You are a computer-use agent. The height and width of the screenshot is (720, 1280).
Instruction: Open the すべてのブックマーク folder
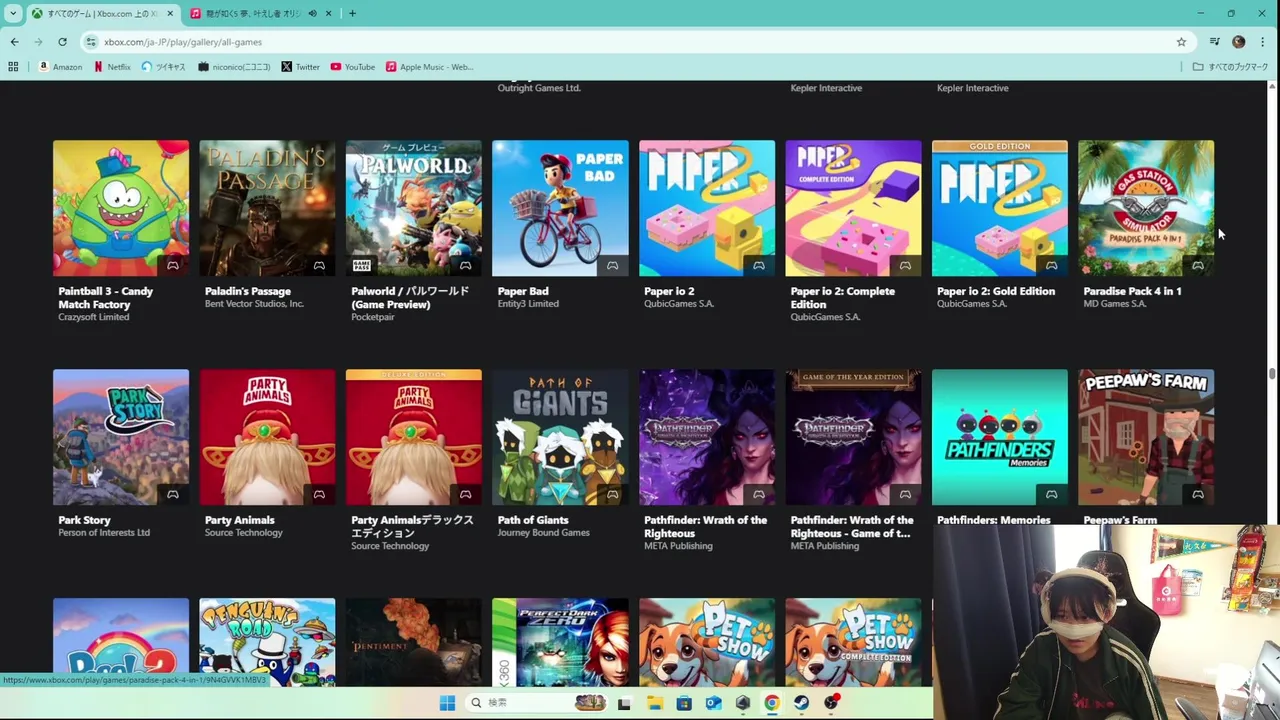[1230, 67]
